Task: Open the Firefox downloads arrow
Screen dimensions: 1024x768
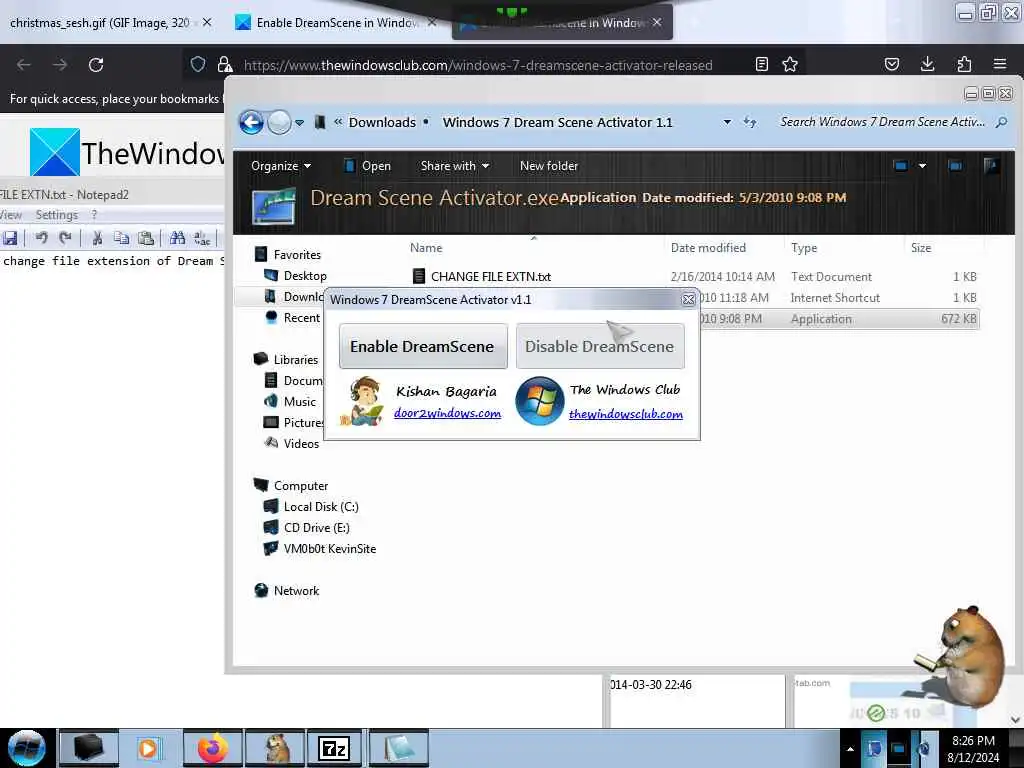Action: click(x=927, y=64)
